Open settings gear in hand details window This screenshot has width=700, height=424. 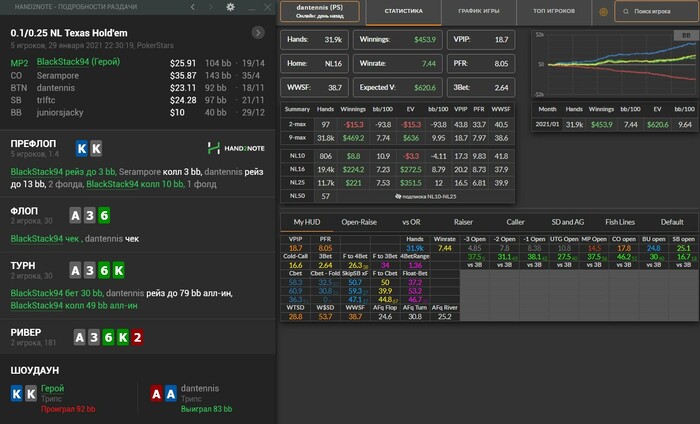coord(230,7)
